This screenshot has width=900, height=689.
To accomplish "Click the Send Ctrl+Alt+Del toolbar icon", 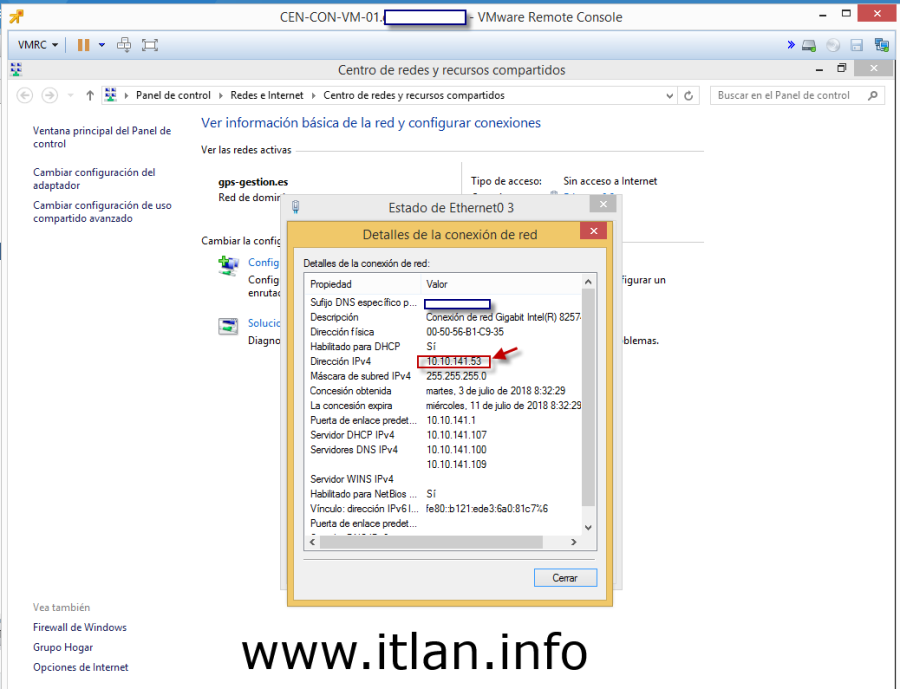I will pyautogui.click(x=124, y=45).
